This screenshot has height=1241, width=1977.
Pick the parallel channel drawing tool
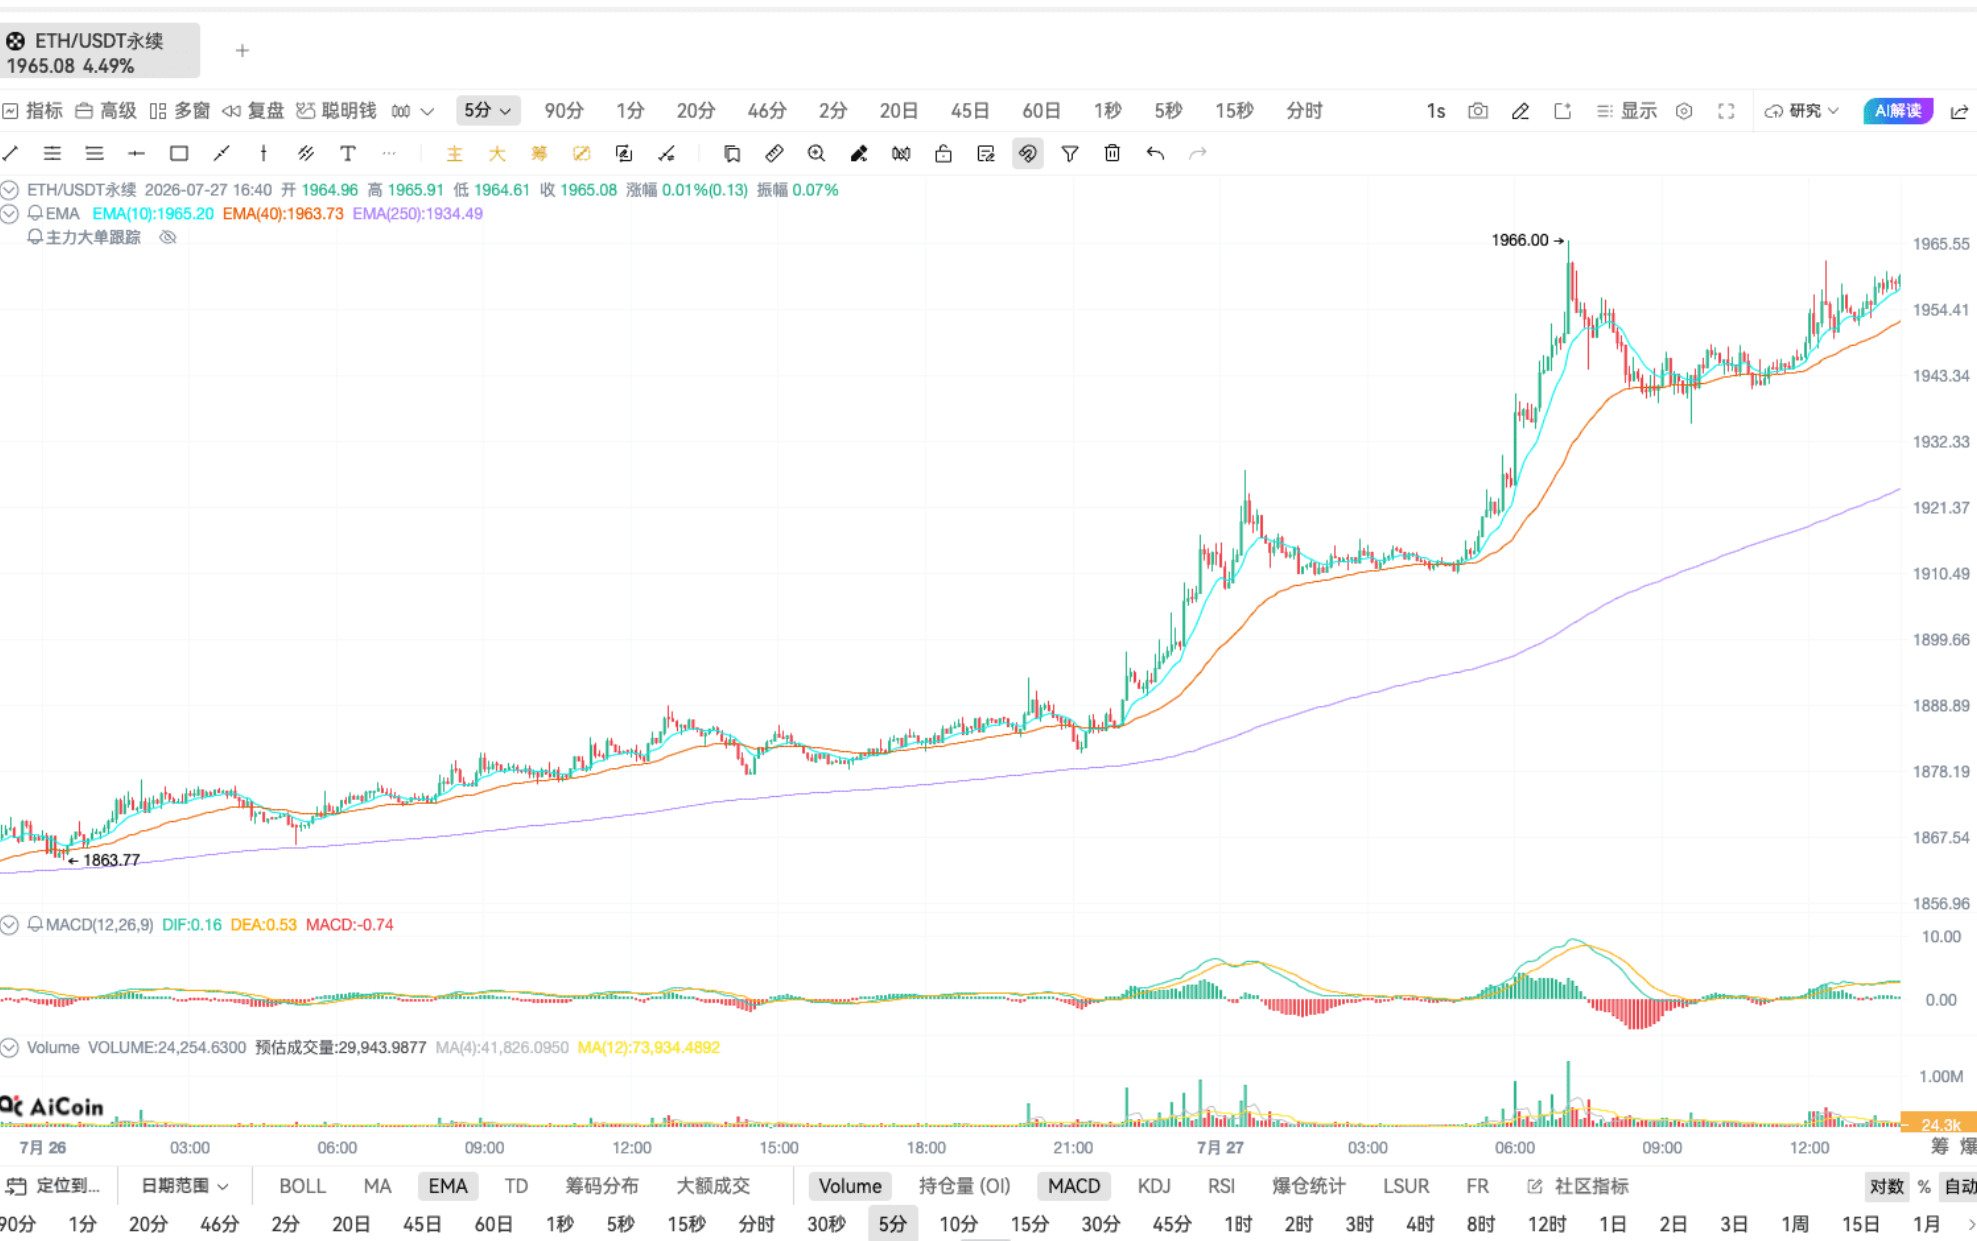coord(306,153)
